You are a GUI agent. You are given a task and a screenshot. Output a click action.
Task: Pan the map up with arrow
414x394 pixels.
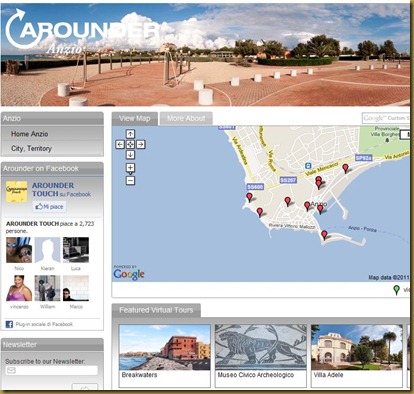coord(130,134)
